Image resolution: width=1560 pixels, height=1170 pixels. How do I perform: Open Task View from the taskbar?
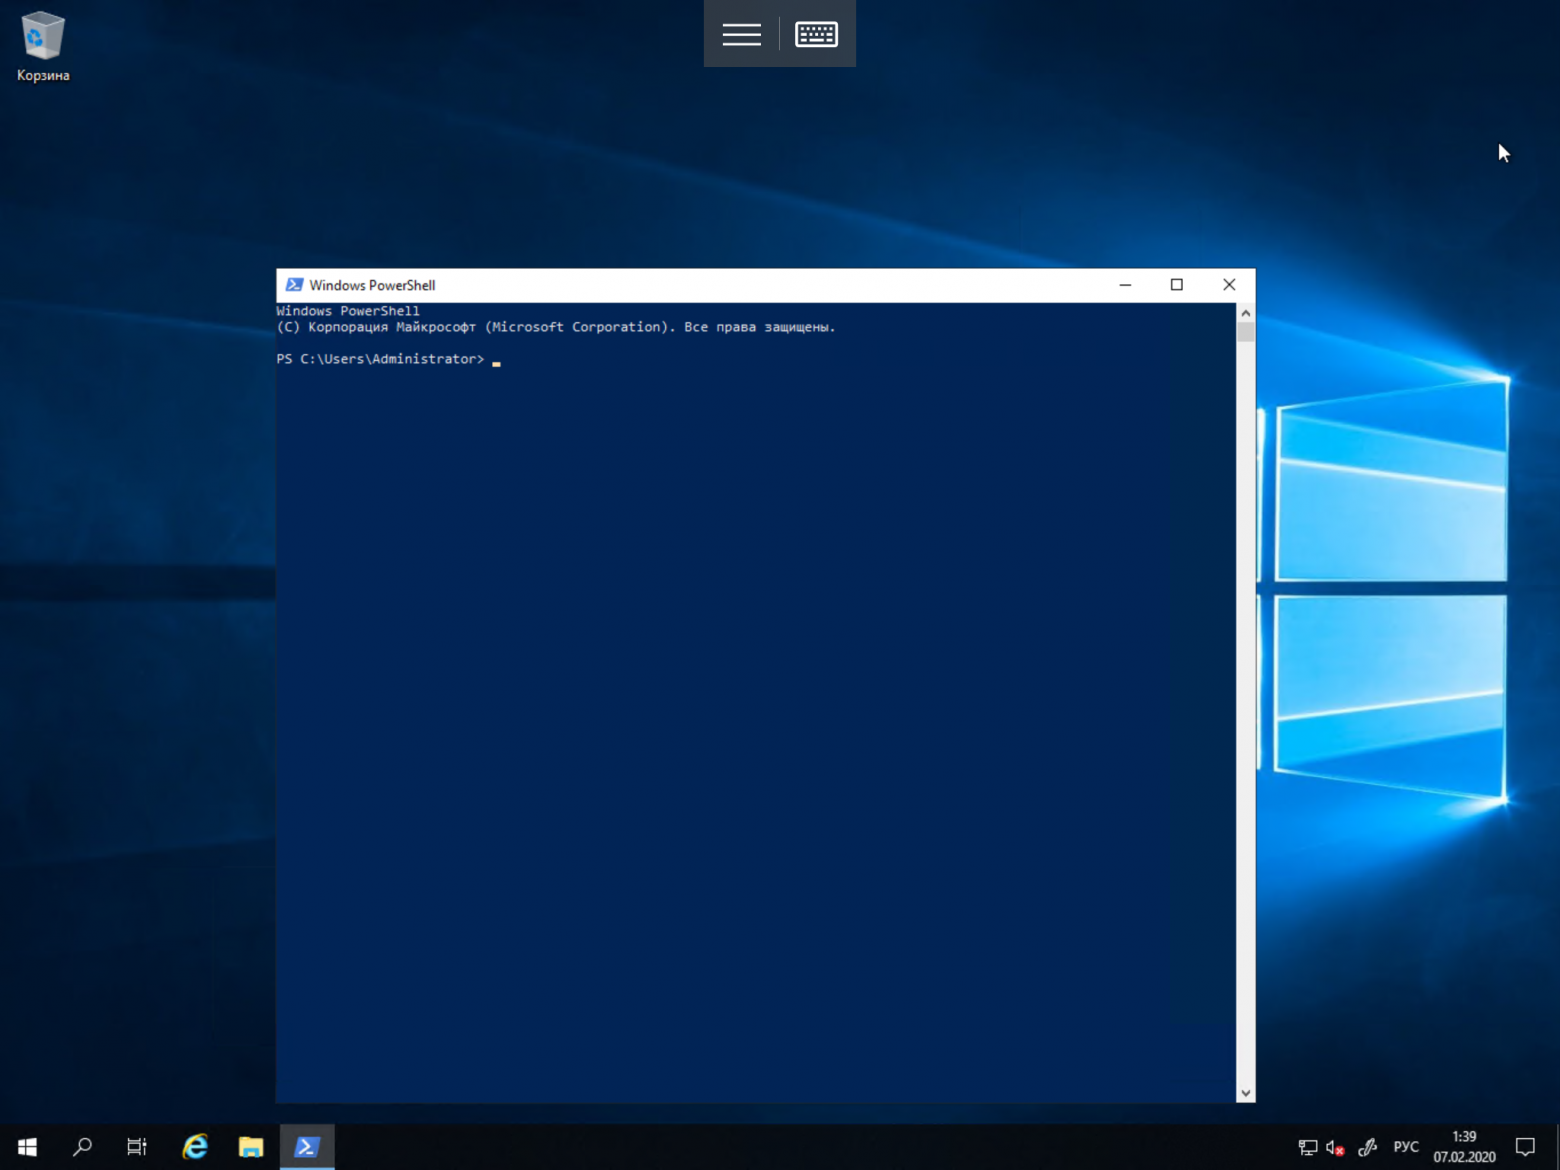[136, 1146]
